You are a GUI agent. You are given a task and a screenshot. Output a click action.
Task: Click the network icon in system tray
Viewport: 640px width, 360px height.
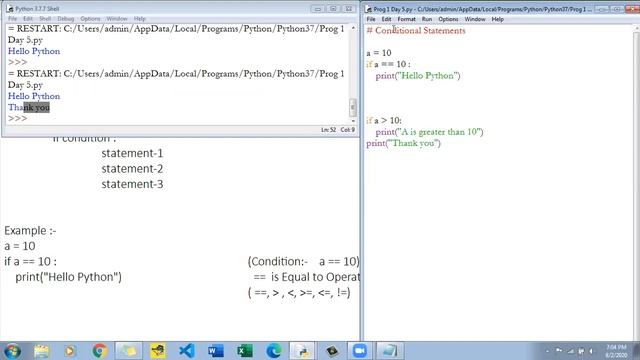click(571, 351)
